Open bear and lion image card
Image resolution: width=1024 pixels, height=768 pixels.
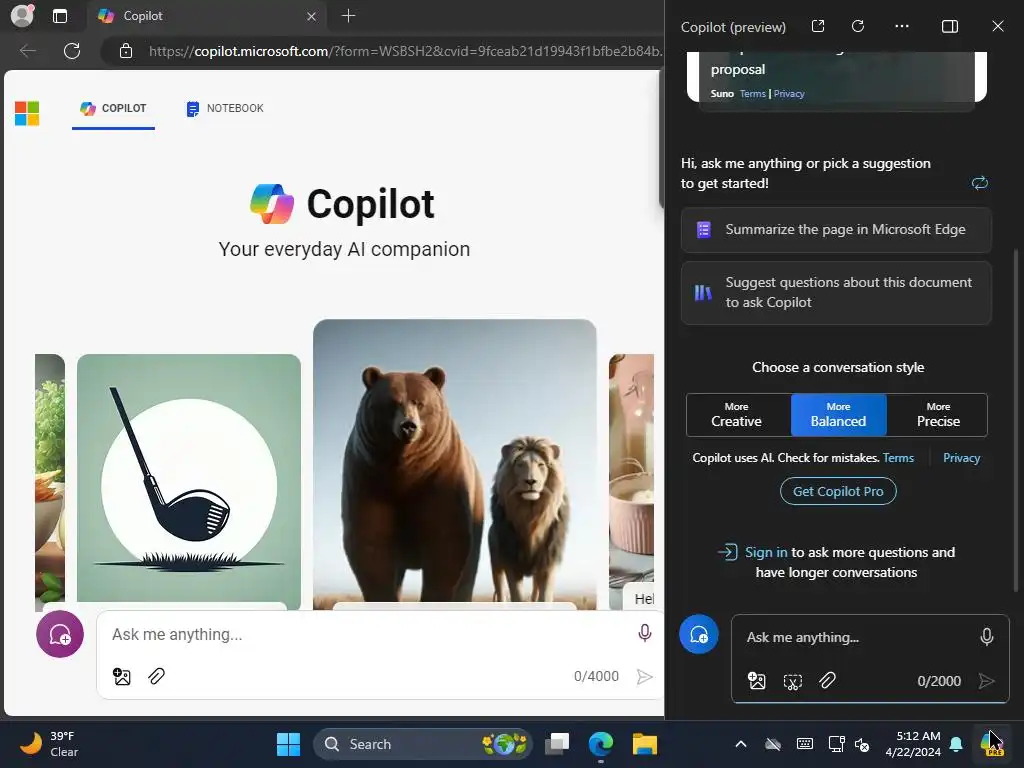coord(455,464)
